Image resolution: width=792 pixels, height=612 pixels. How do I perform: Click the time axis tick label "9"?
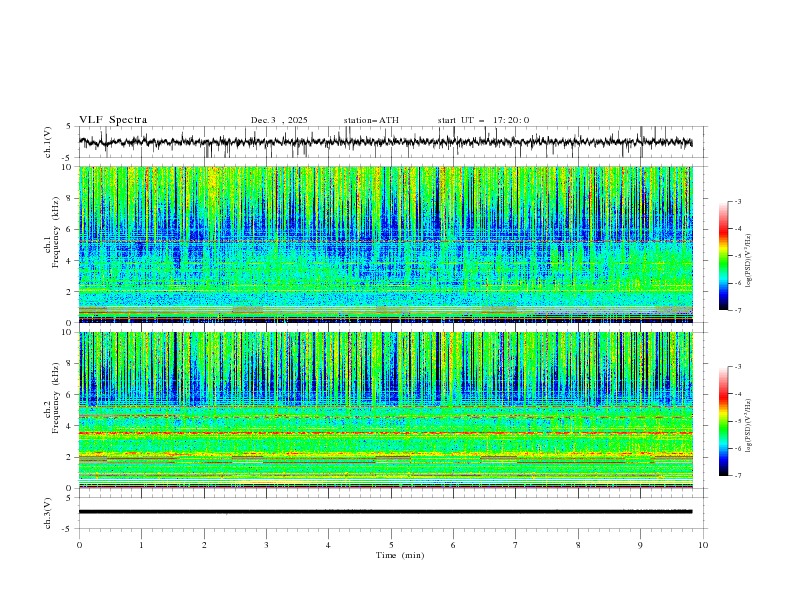pyautogui.click(x=640, y=545)
